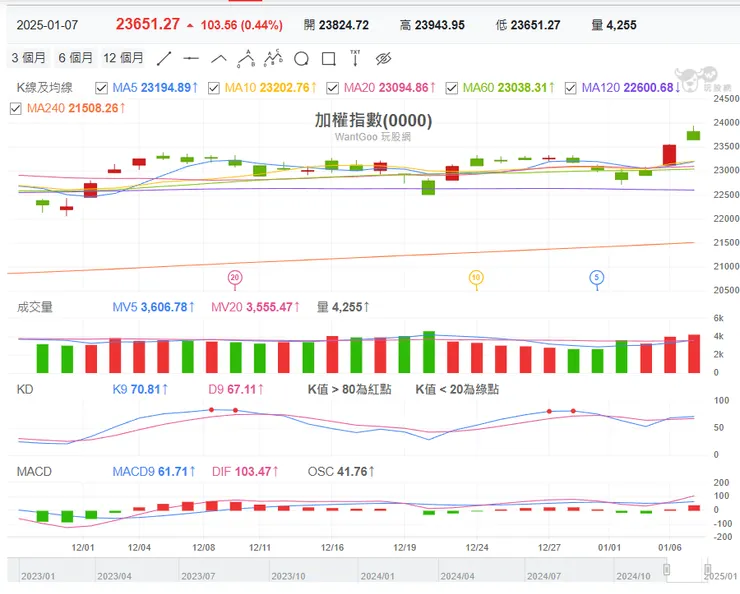This screenshot has height=594, width=740.
Task: Click the large red candlestick at 01/06
Action: 669,155
